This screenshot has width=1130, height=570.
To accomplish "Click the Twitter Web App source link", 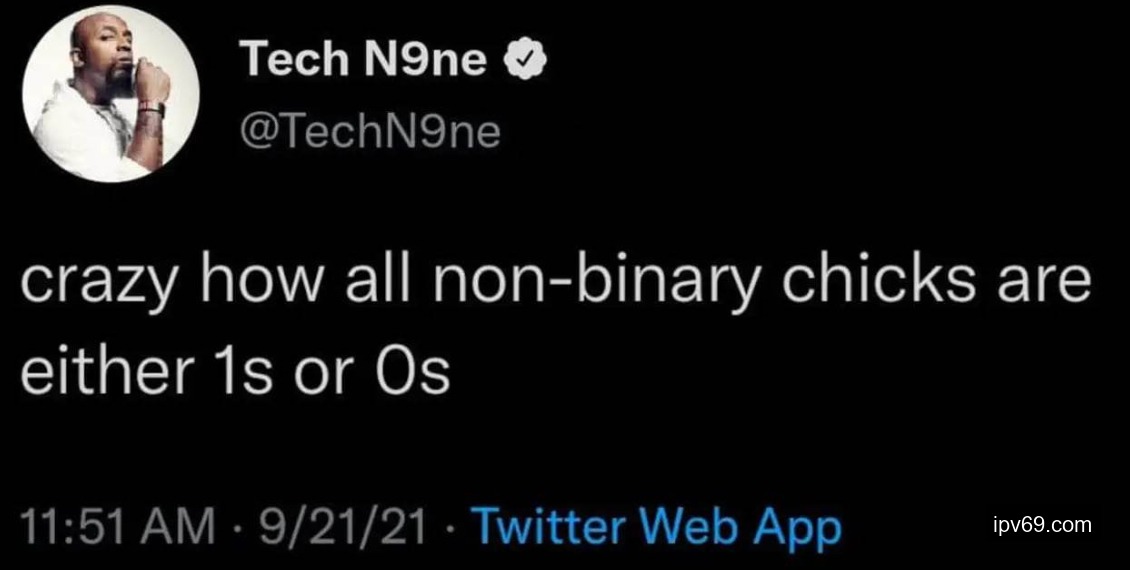I will click(x=656, y=525).
